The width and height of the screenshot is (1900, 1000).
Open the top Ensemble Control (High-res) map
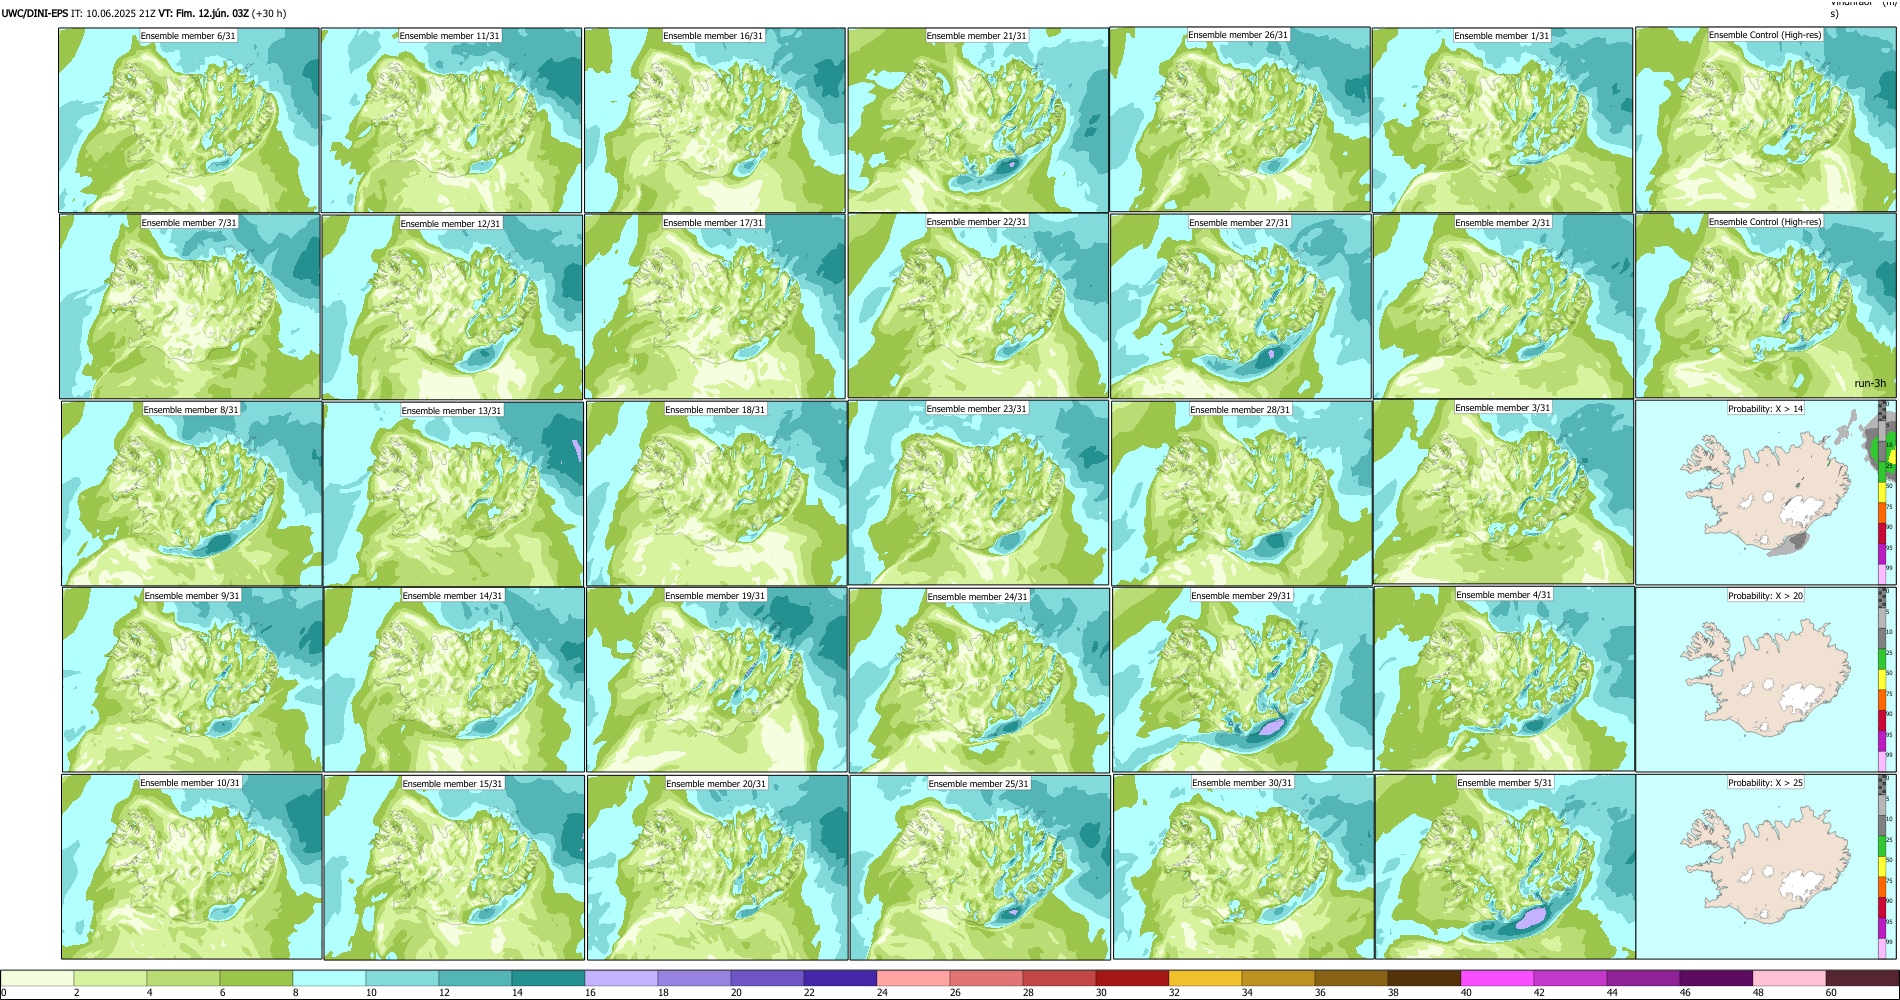[x=1766, y=119]
